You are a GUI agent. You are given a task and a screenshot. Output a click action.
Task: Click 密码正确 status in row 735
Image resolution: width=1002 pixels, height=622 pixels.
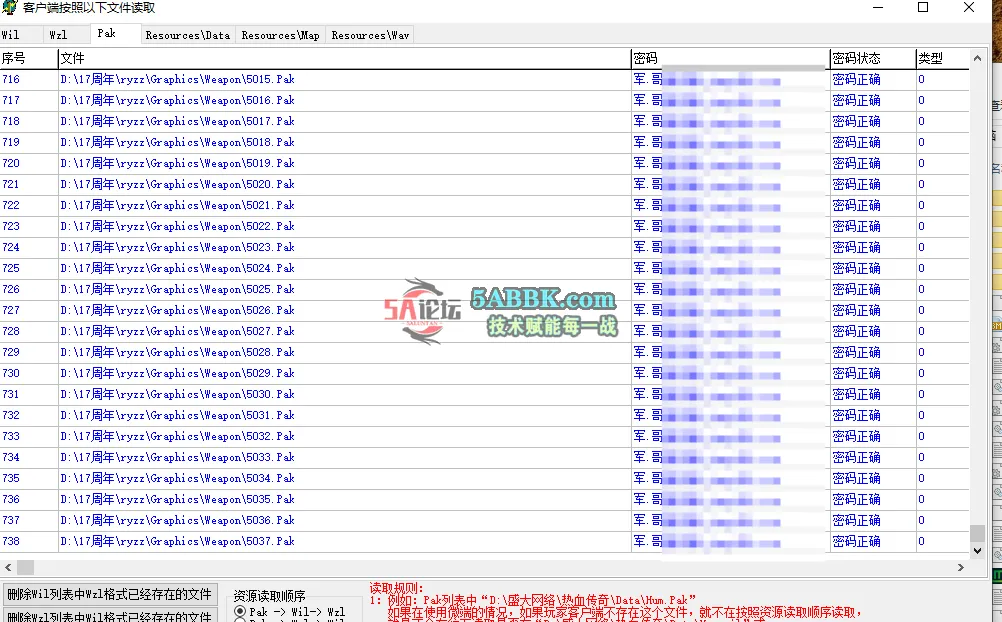click(856, 478)
